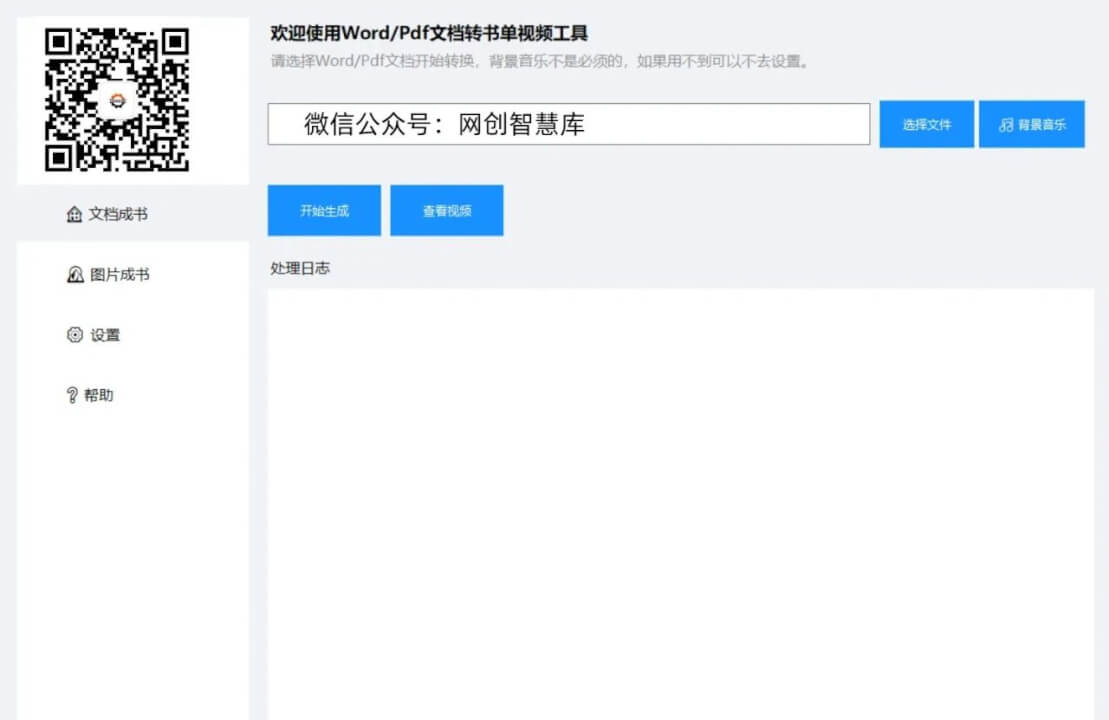Image resolution: width=1109 pixels, height=720 pixels.
Task: Click the music note icon on 背景音乐 button
Action: pyautogui.click(x=1004, y=124)
